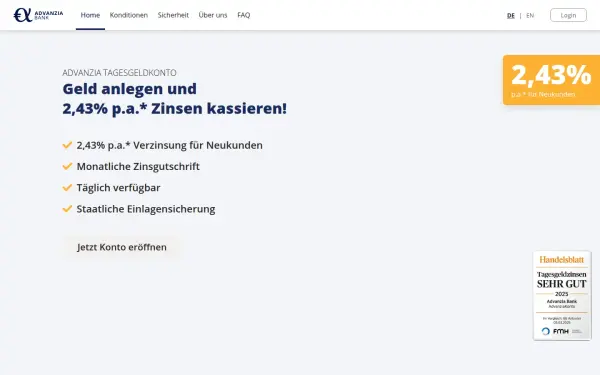This screenshot has height=375, width=600.
Task: Select the text 'Täglich verfügbar'
Action: point(118,188)
